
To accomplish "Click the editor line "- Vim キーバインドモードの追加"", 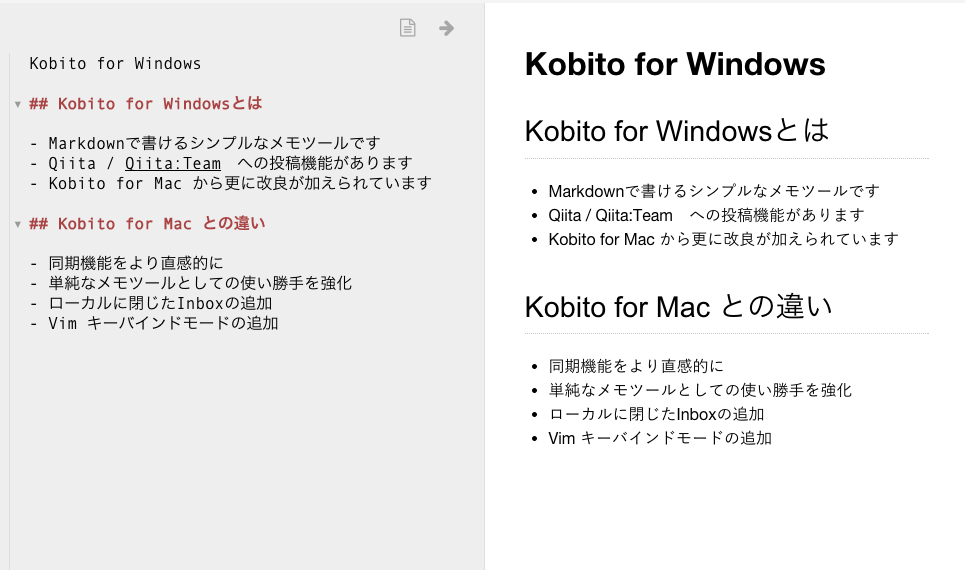I will click(x=154, y=323).
